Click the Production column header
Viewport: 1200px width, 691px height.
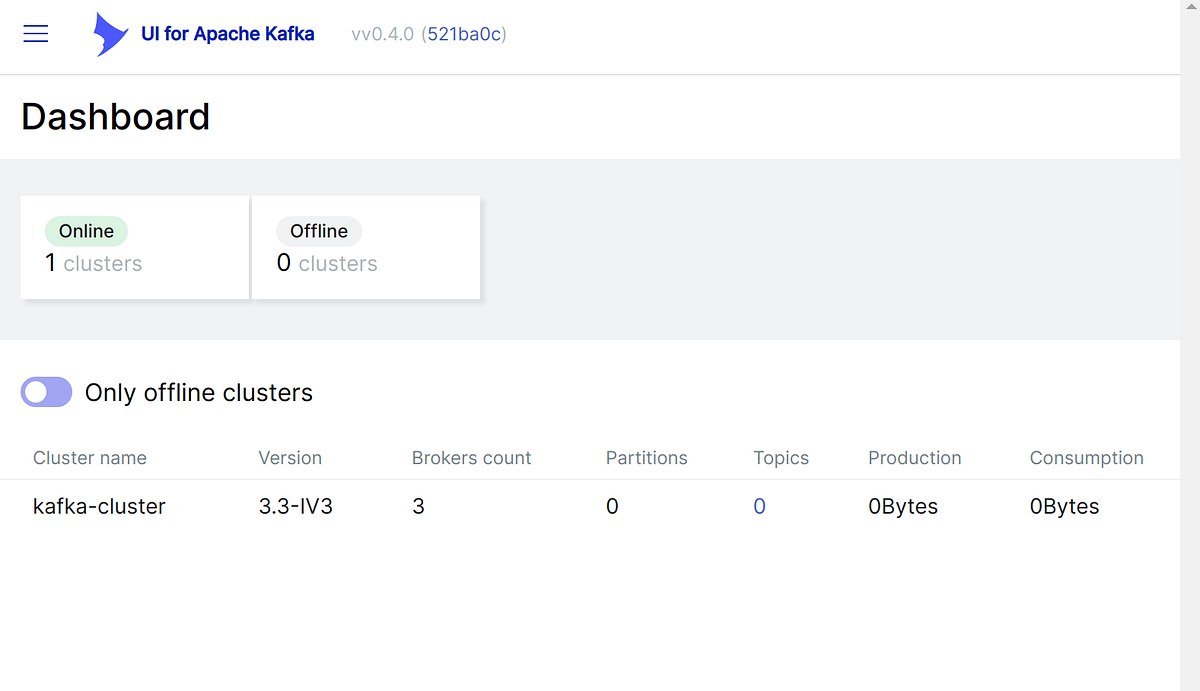tap(914, 458)
